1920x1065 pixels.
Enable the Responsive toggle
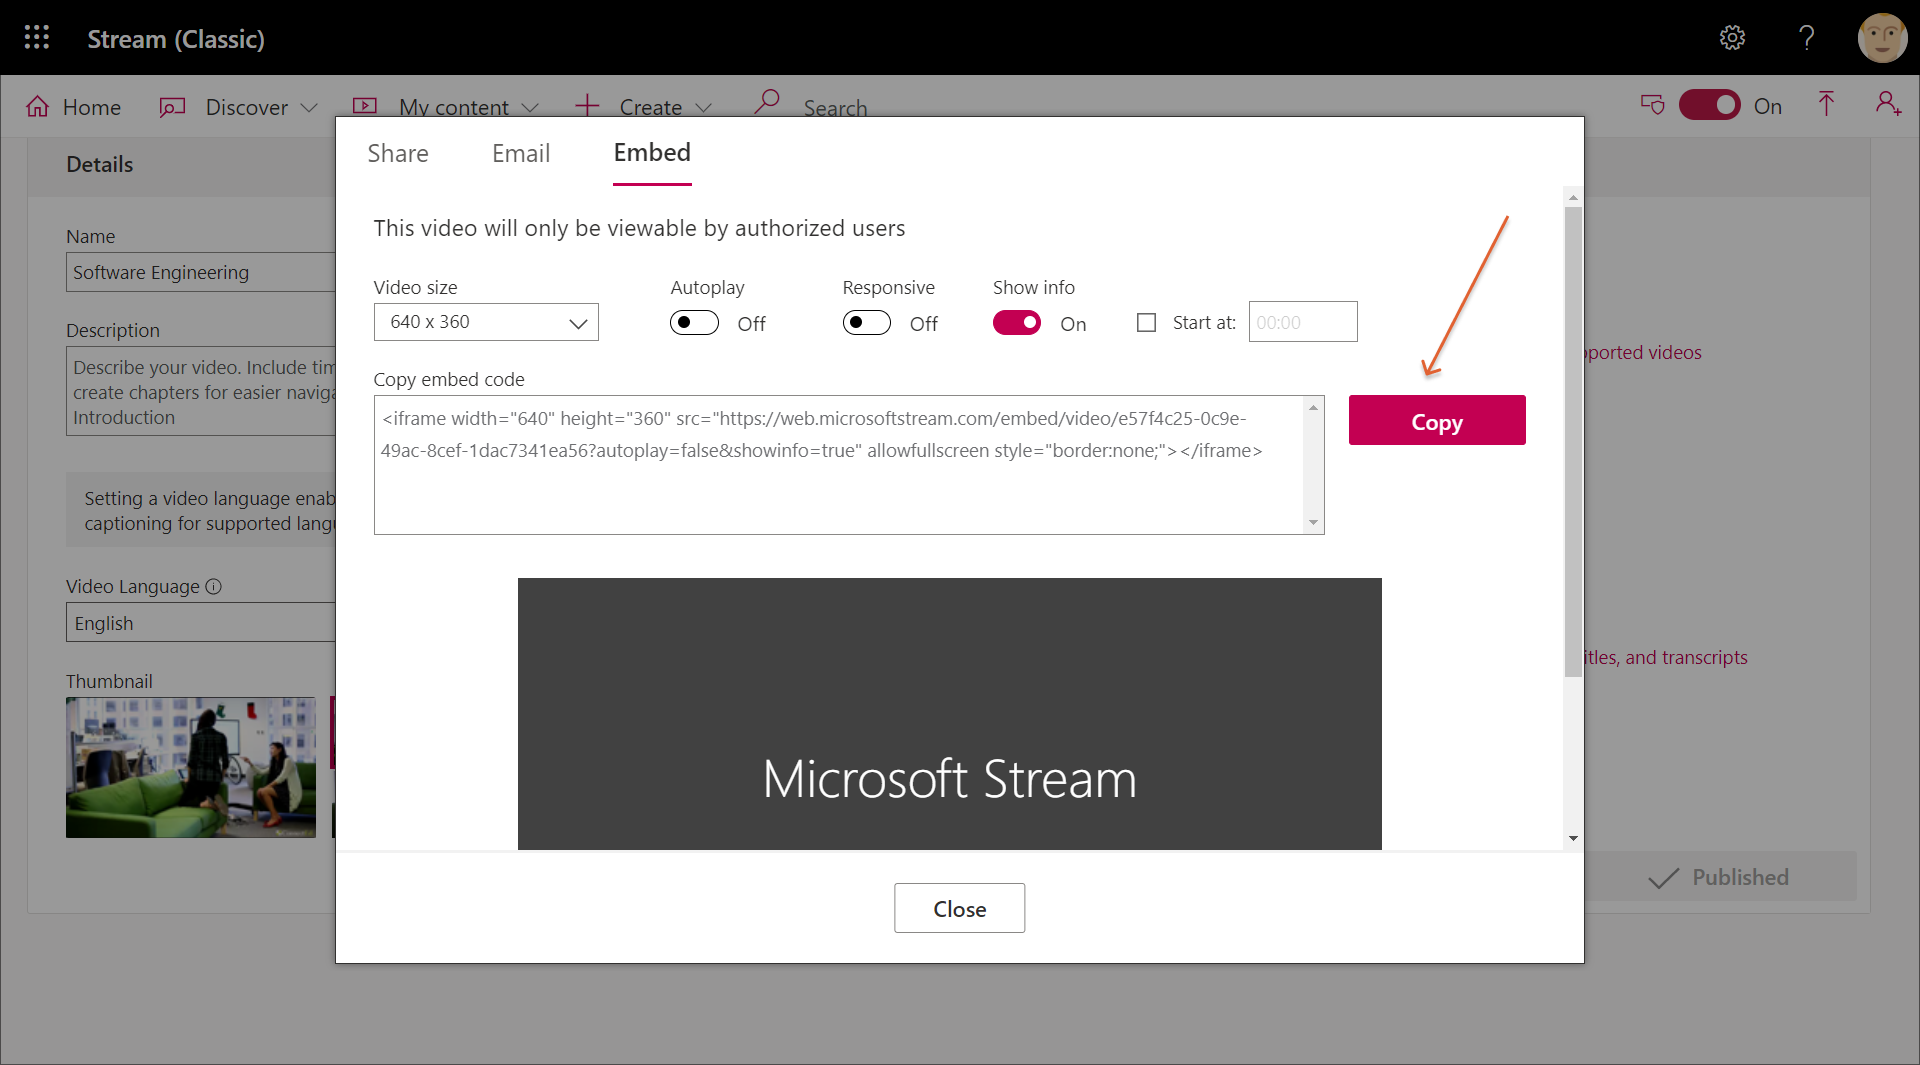(866, 323)
